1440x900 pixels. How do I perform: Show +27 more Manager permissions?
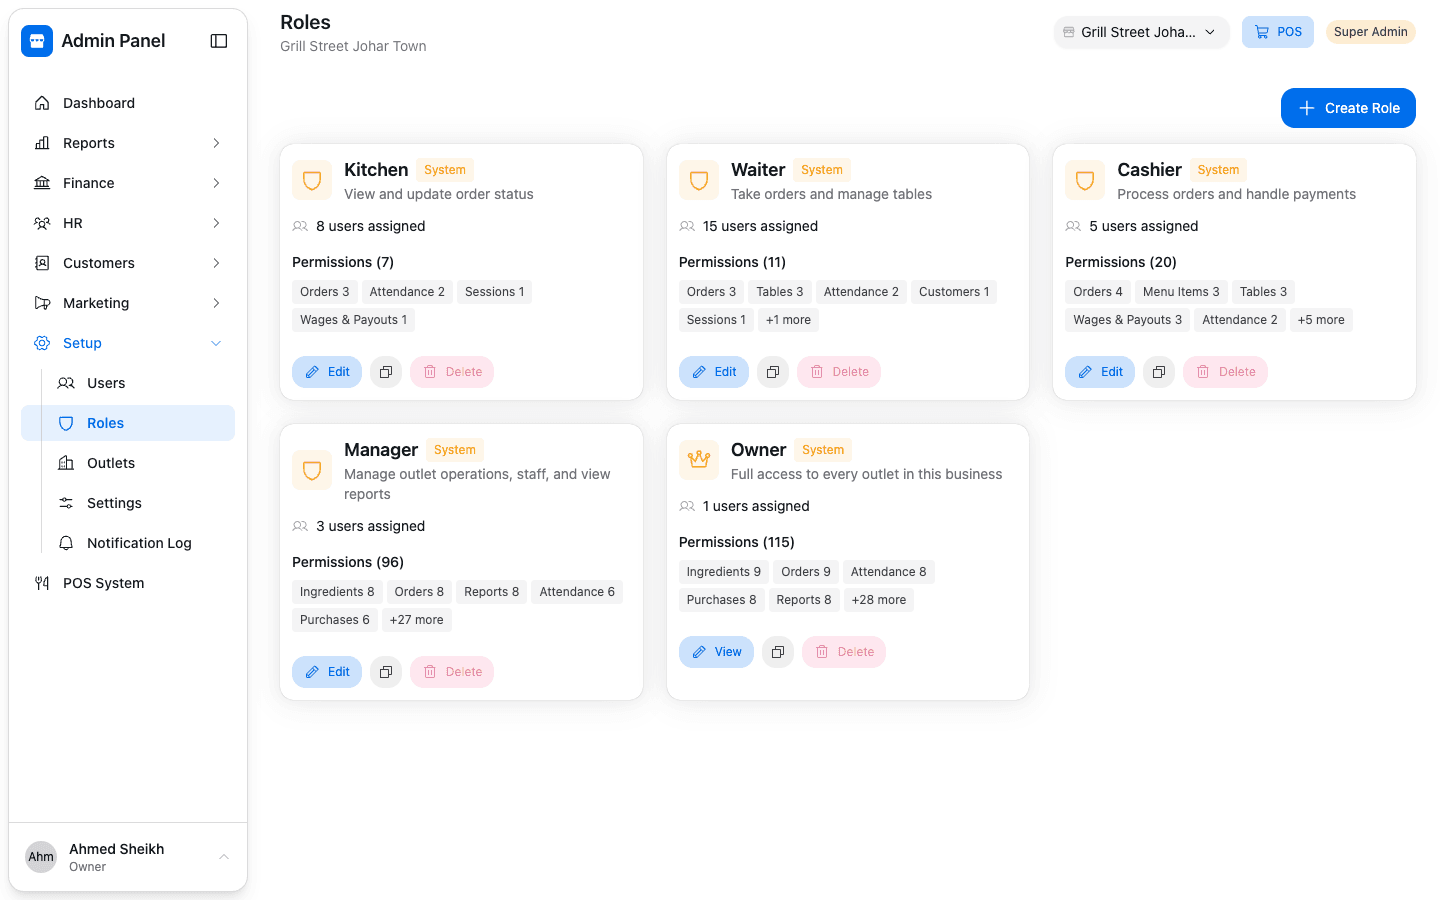[417, 620]
